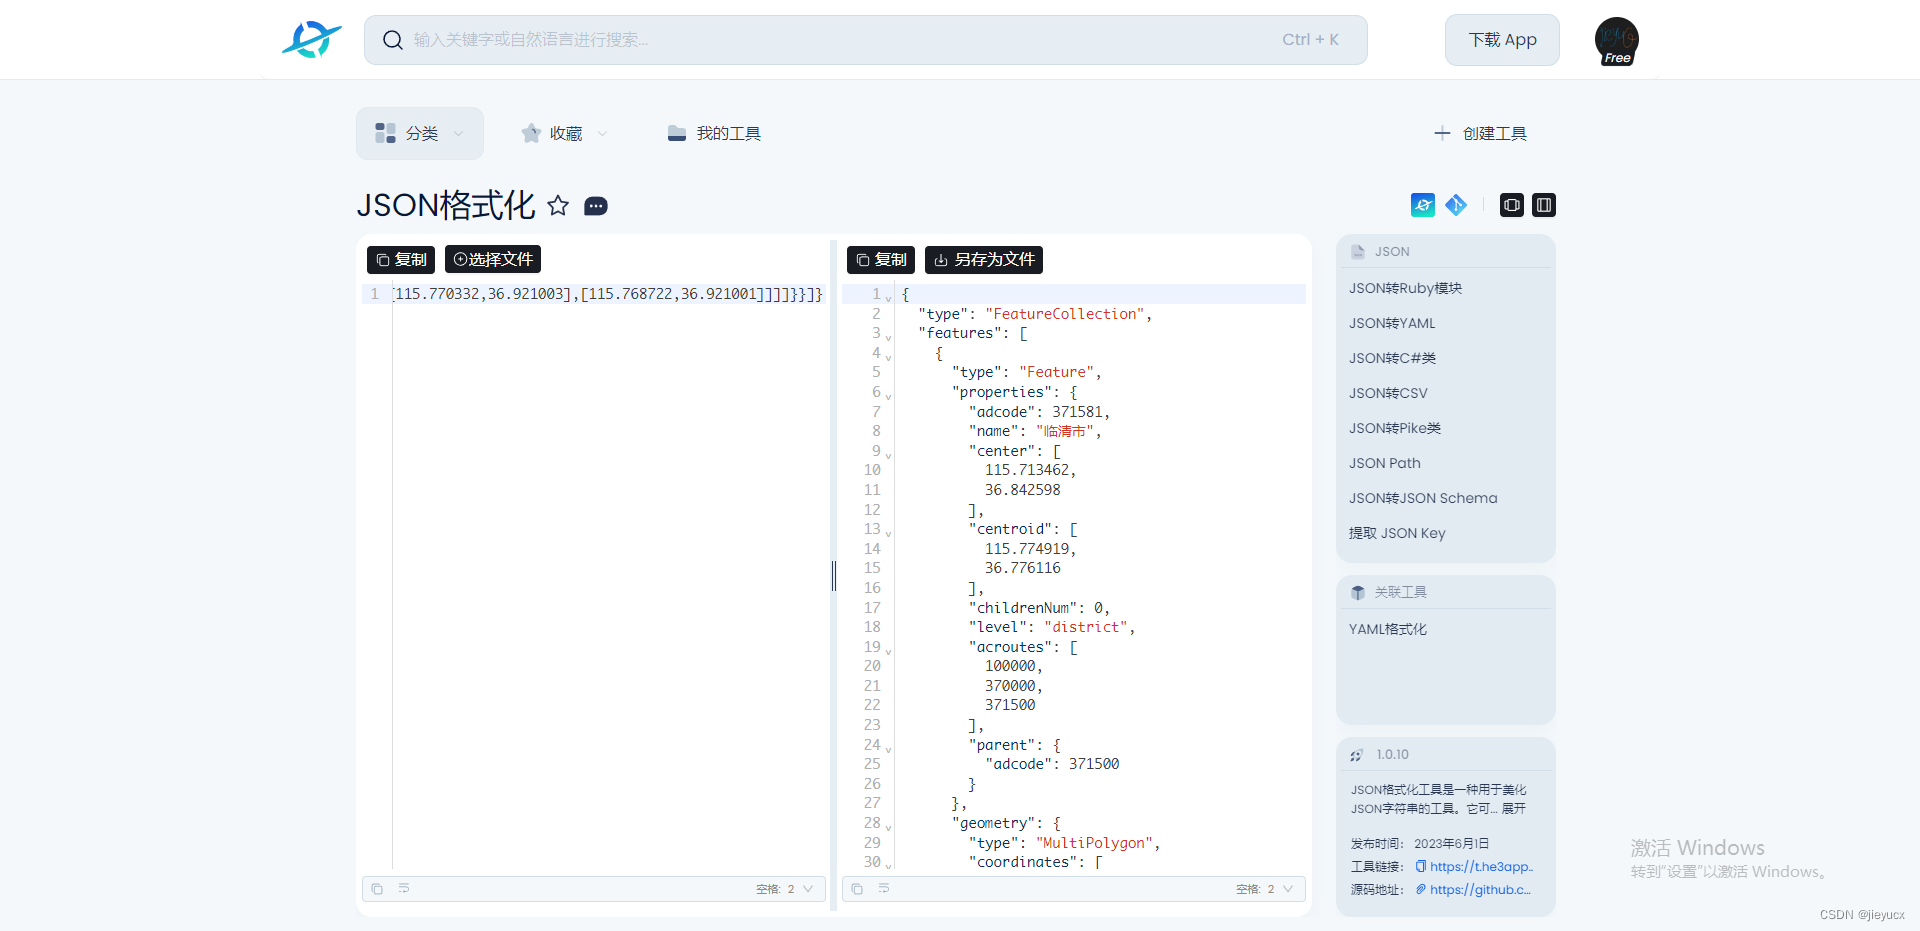This screenshot has width=1920, height=931.
Task: Click the copy icon in the output footer
Action: (857, 889)
